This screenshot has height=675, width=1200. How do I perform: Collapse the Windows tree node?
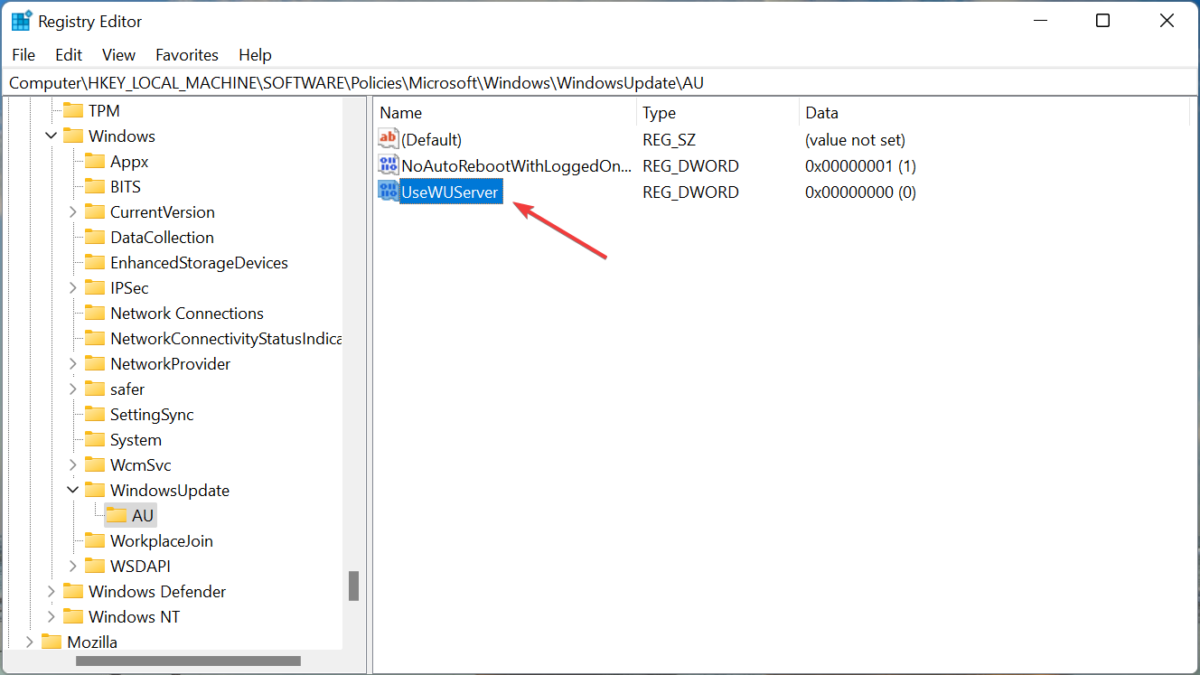[51, 136]
